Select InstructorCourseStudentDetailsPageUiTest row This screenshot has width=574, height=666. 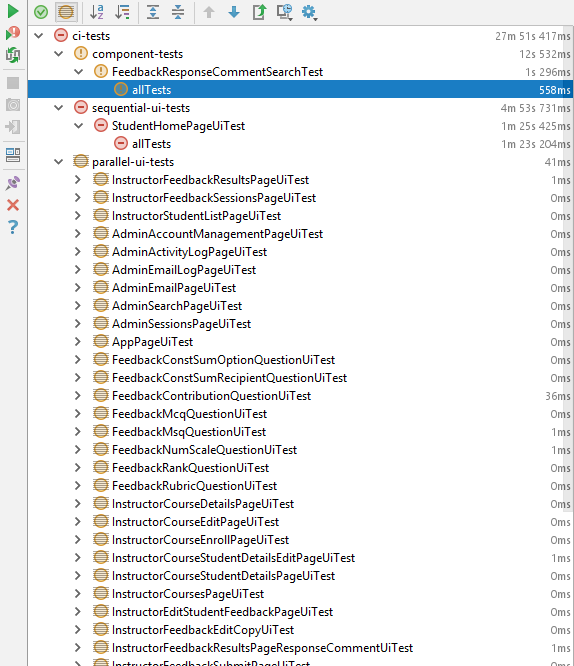(x=300, y=576)
